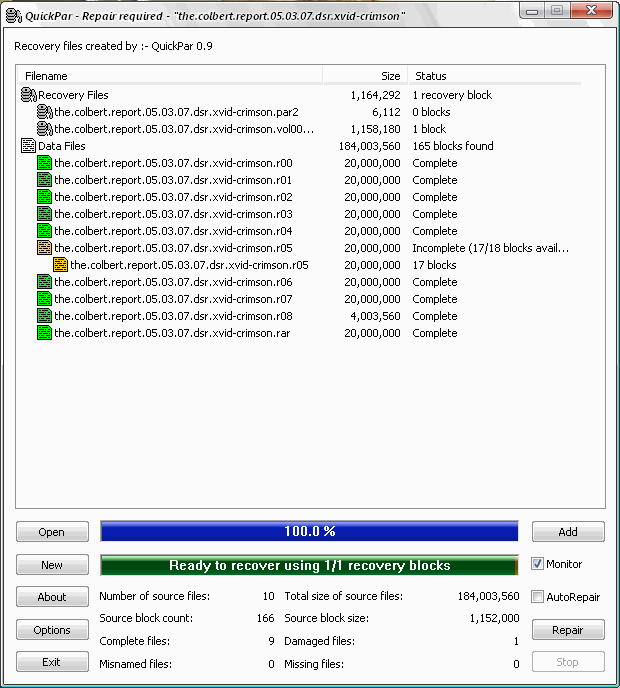This screenshot has width=620, height=688.
Task: Select the xvid-crimson.r00 file name
Action: pos(173,163)
